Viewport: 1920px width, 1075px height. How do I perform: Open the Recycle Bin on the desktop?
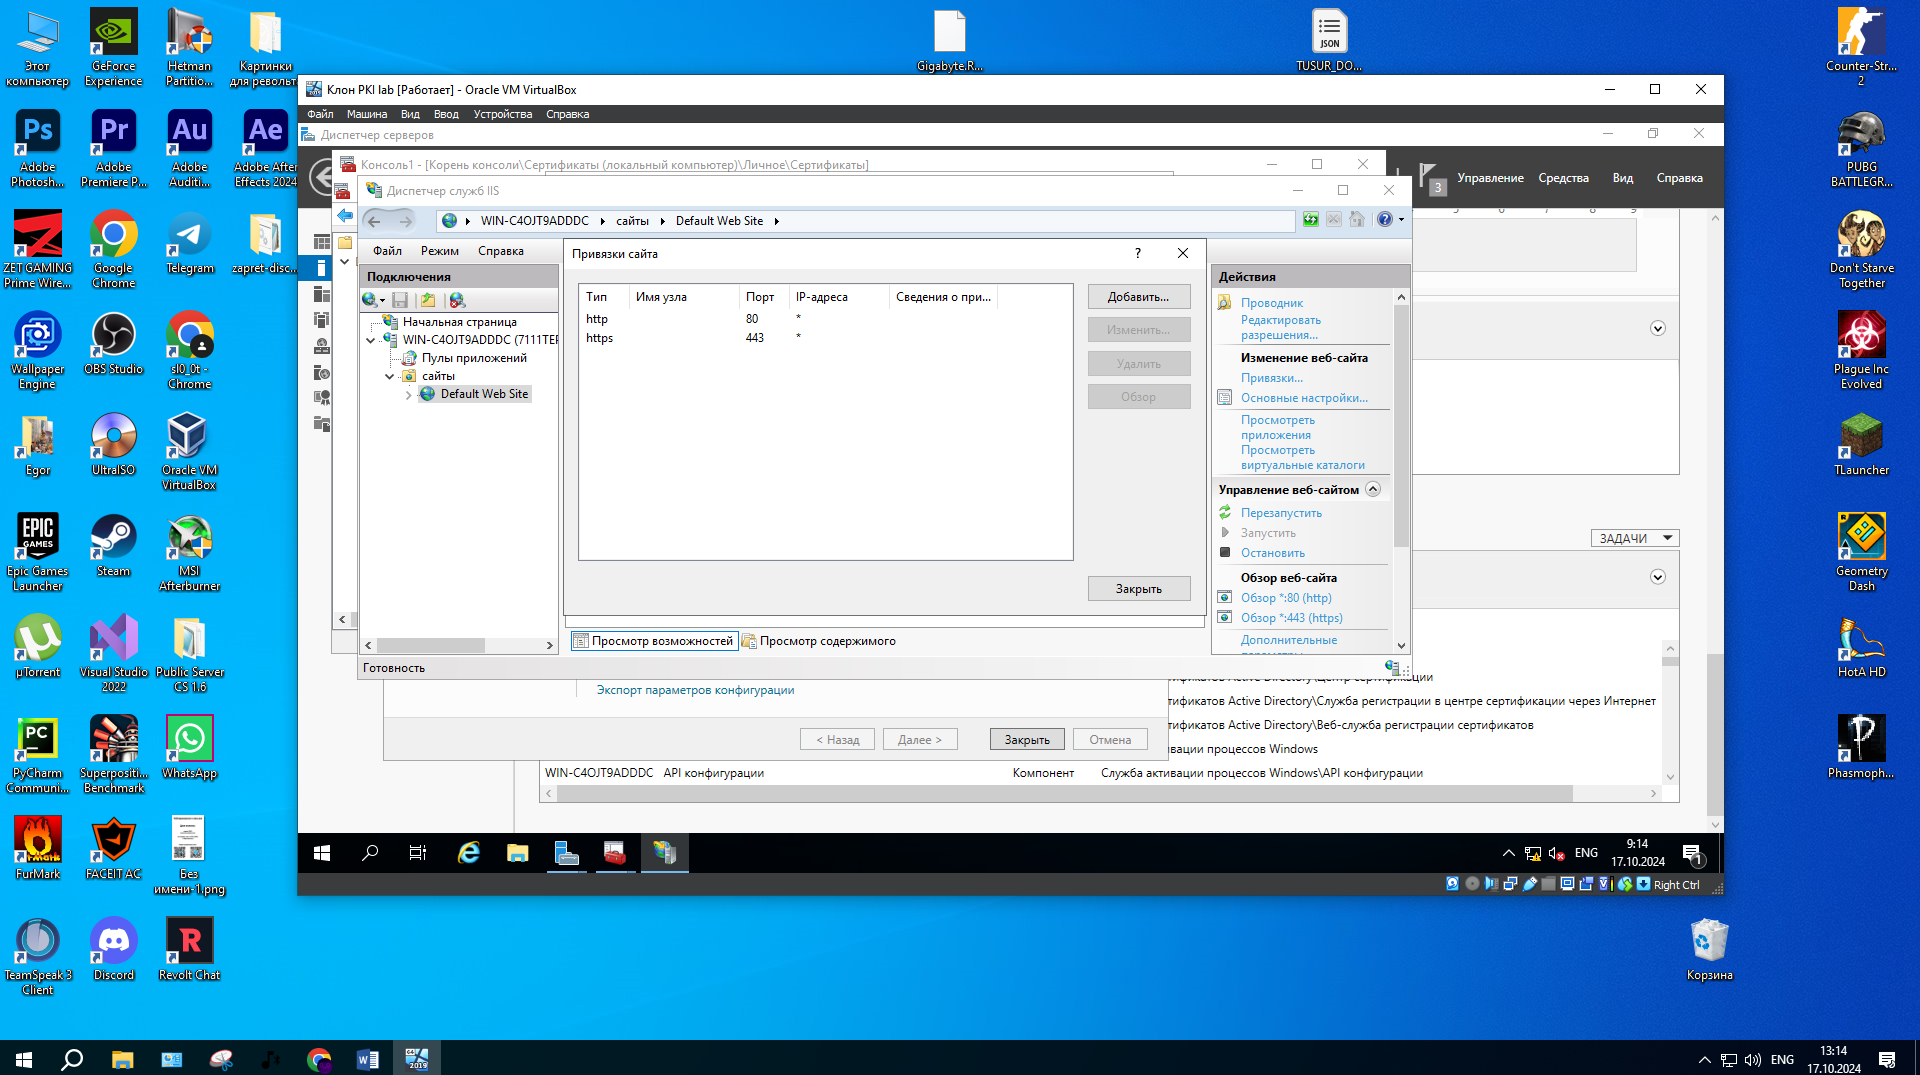point(1709,951)
